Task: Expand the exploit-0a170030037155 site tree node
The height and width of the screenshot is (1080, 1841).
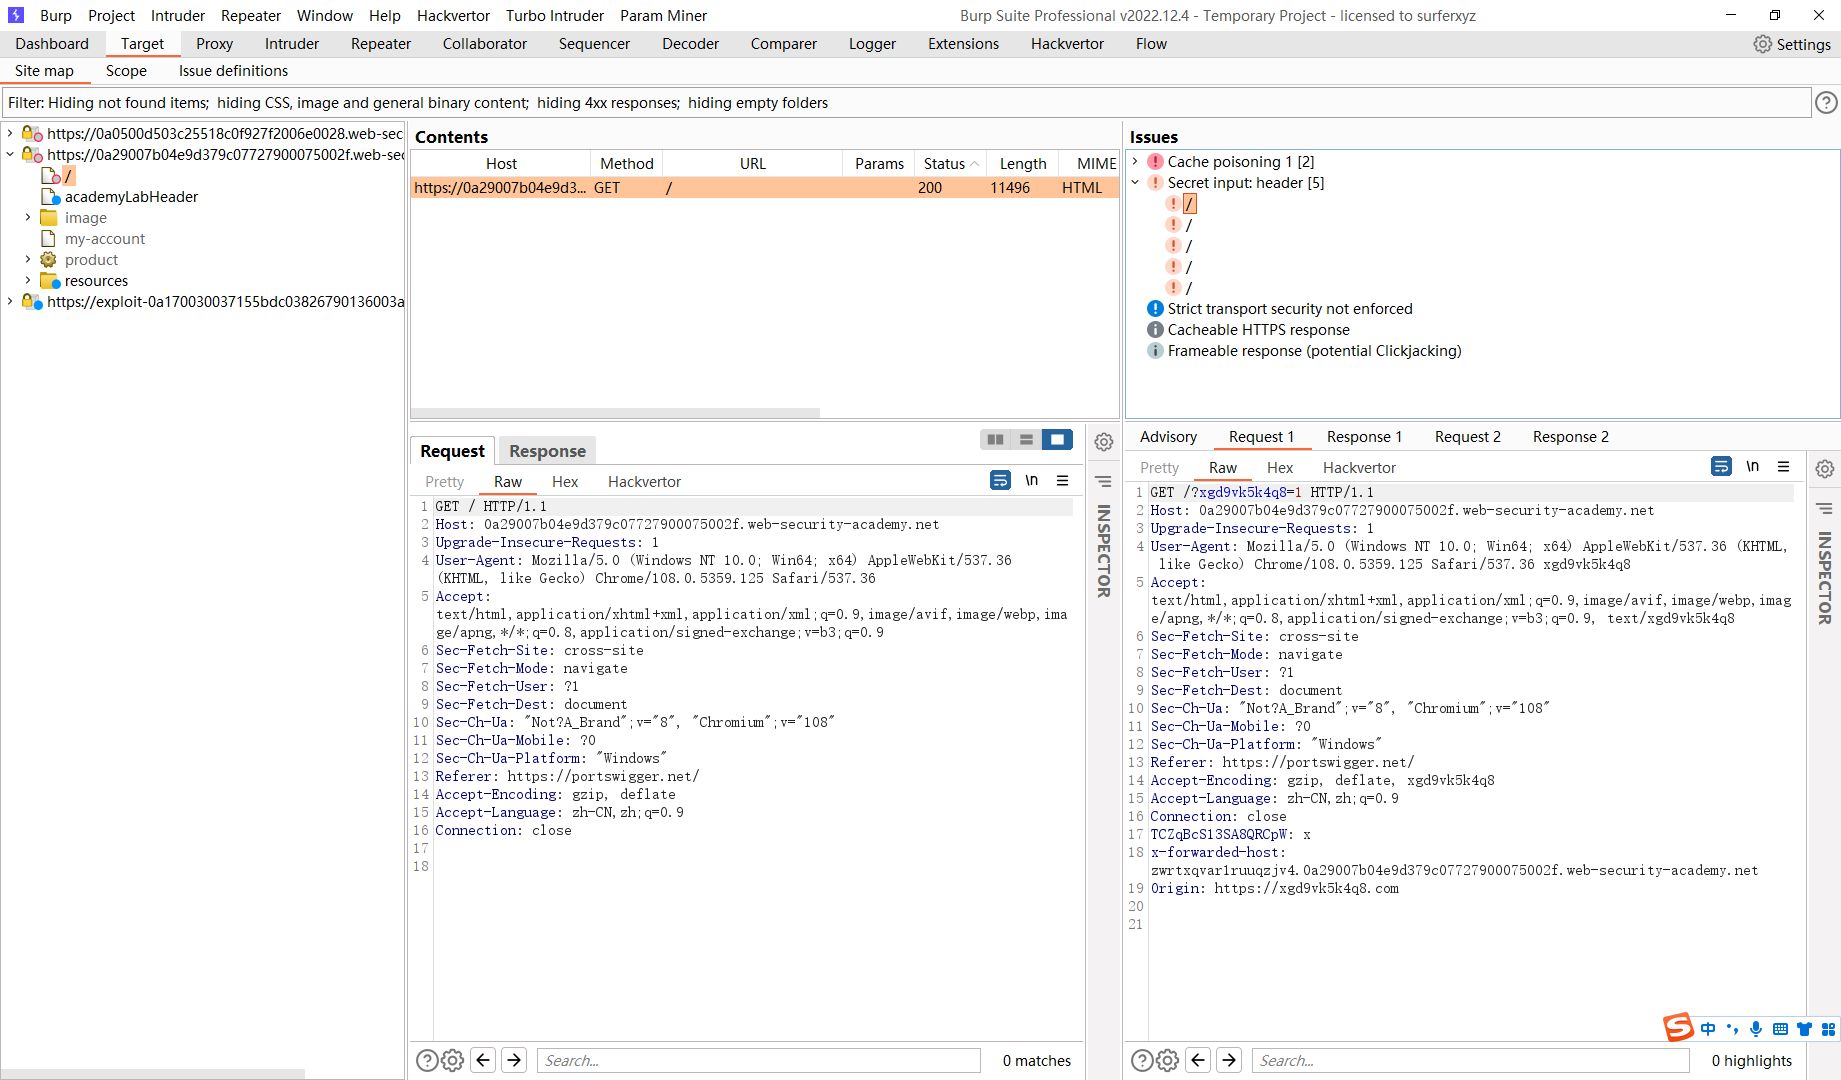Action: click(x=10, y=301)
